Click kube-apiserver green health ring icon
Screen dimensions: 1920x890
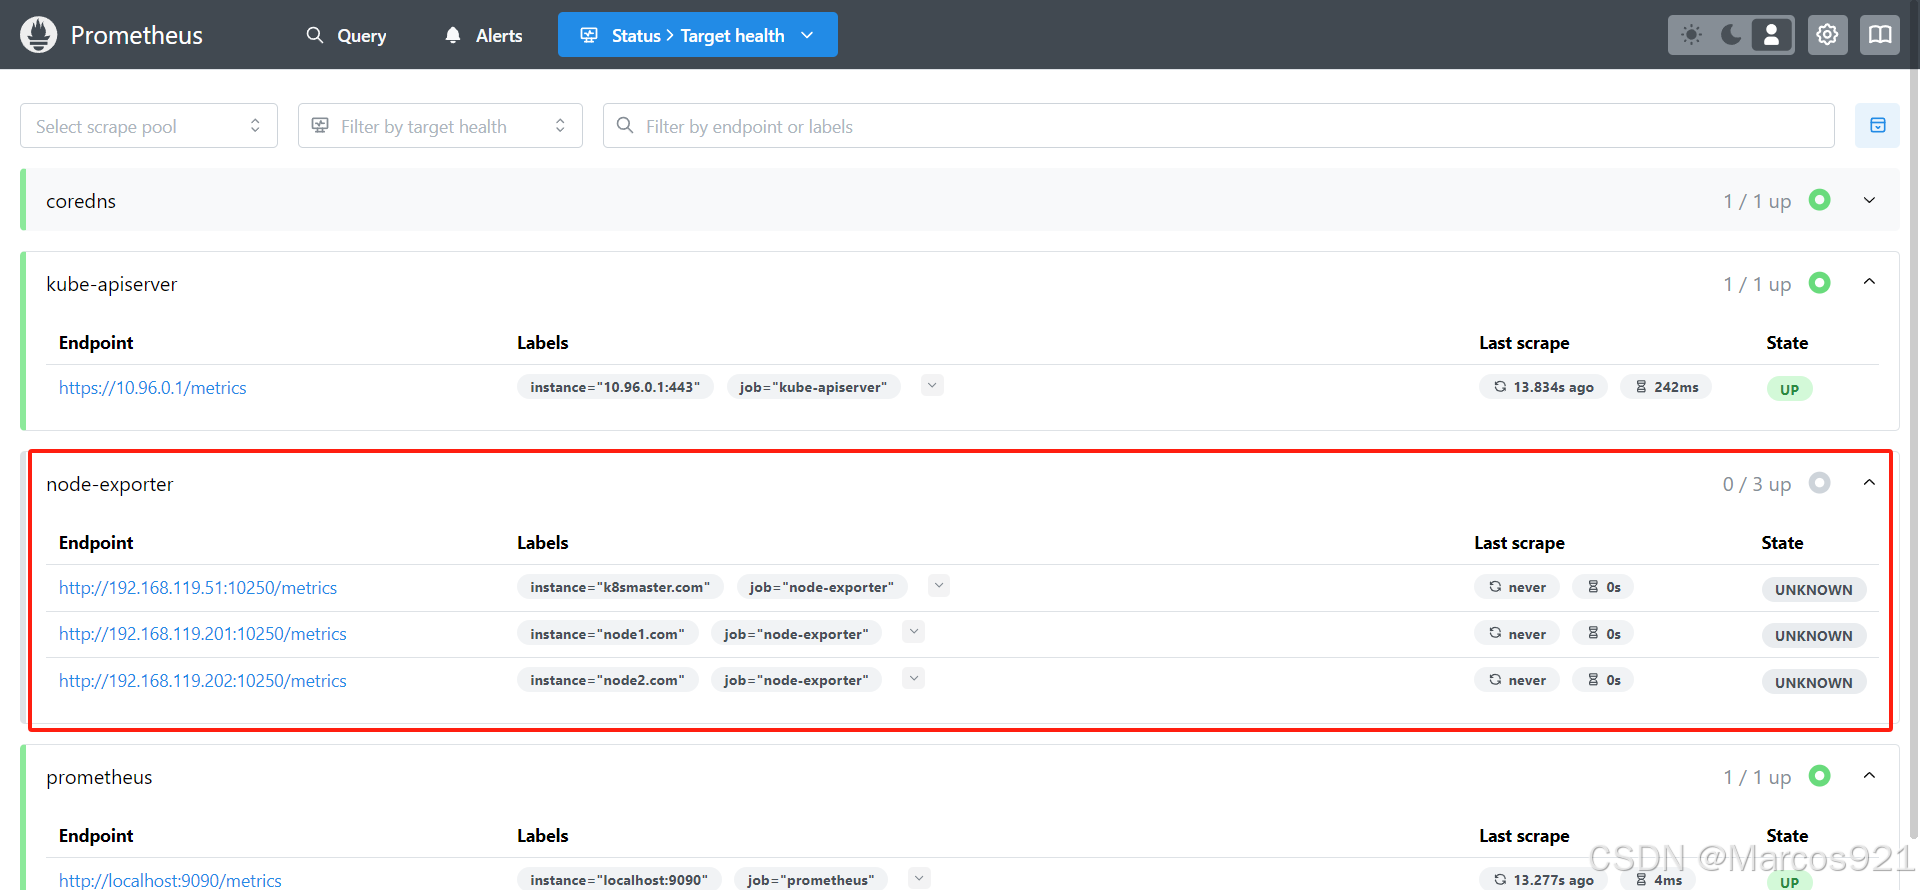pos(1820,283)
